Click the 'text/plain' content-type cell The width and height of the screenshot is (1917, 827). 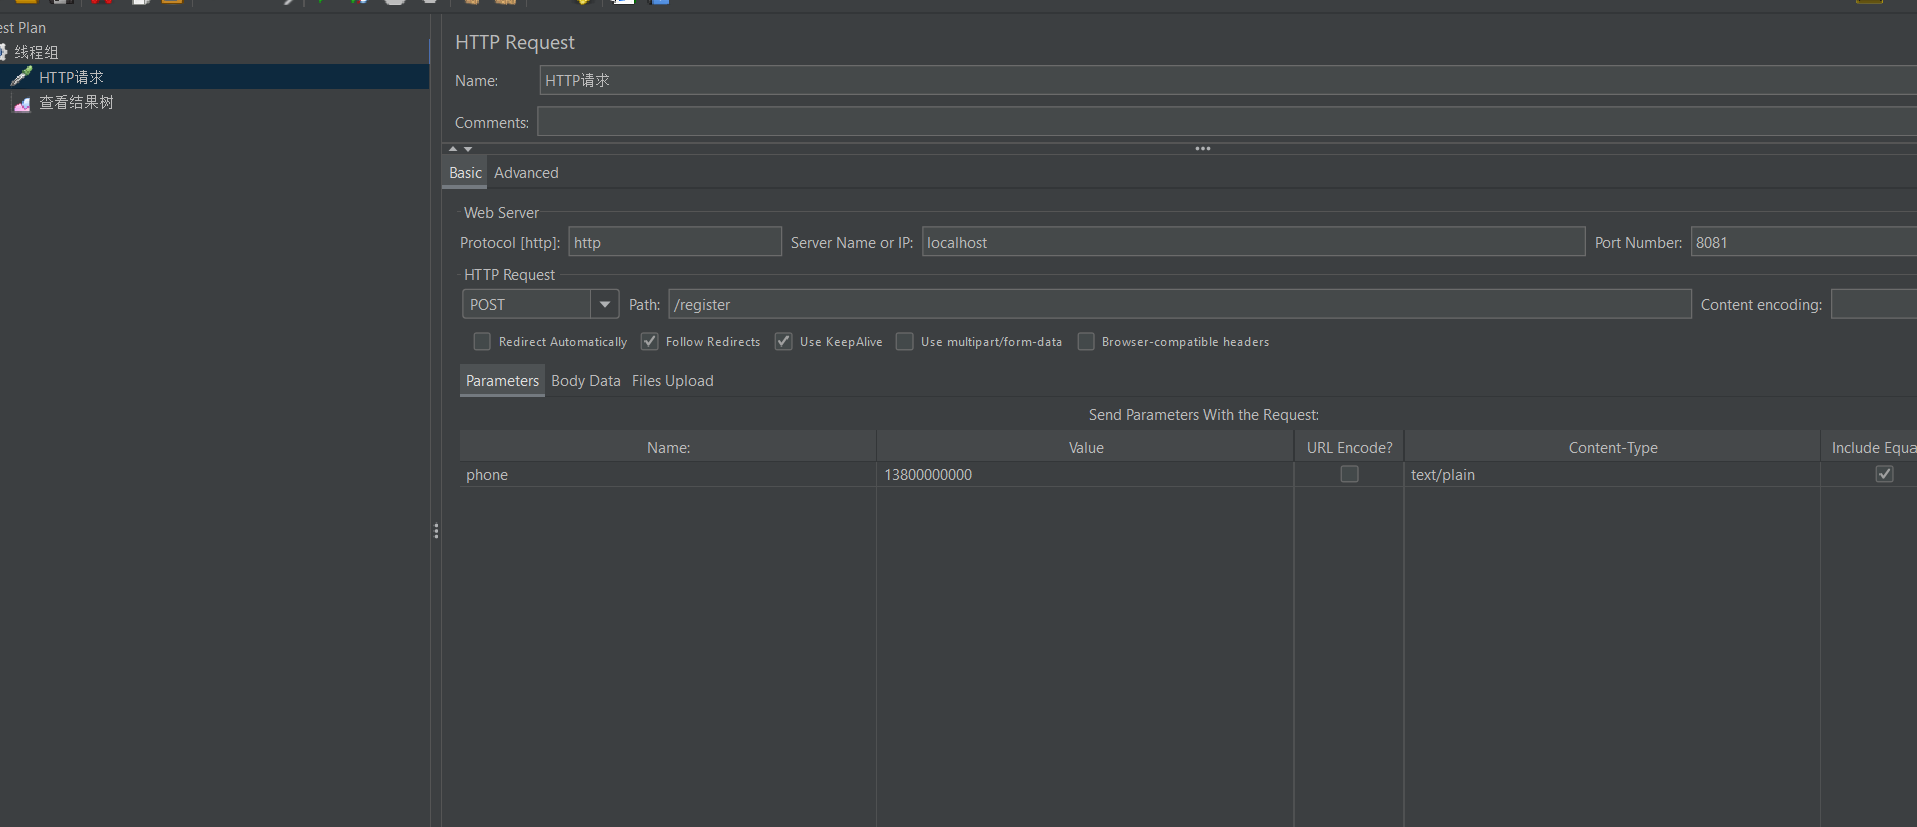[x=1613, y=475]
